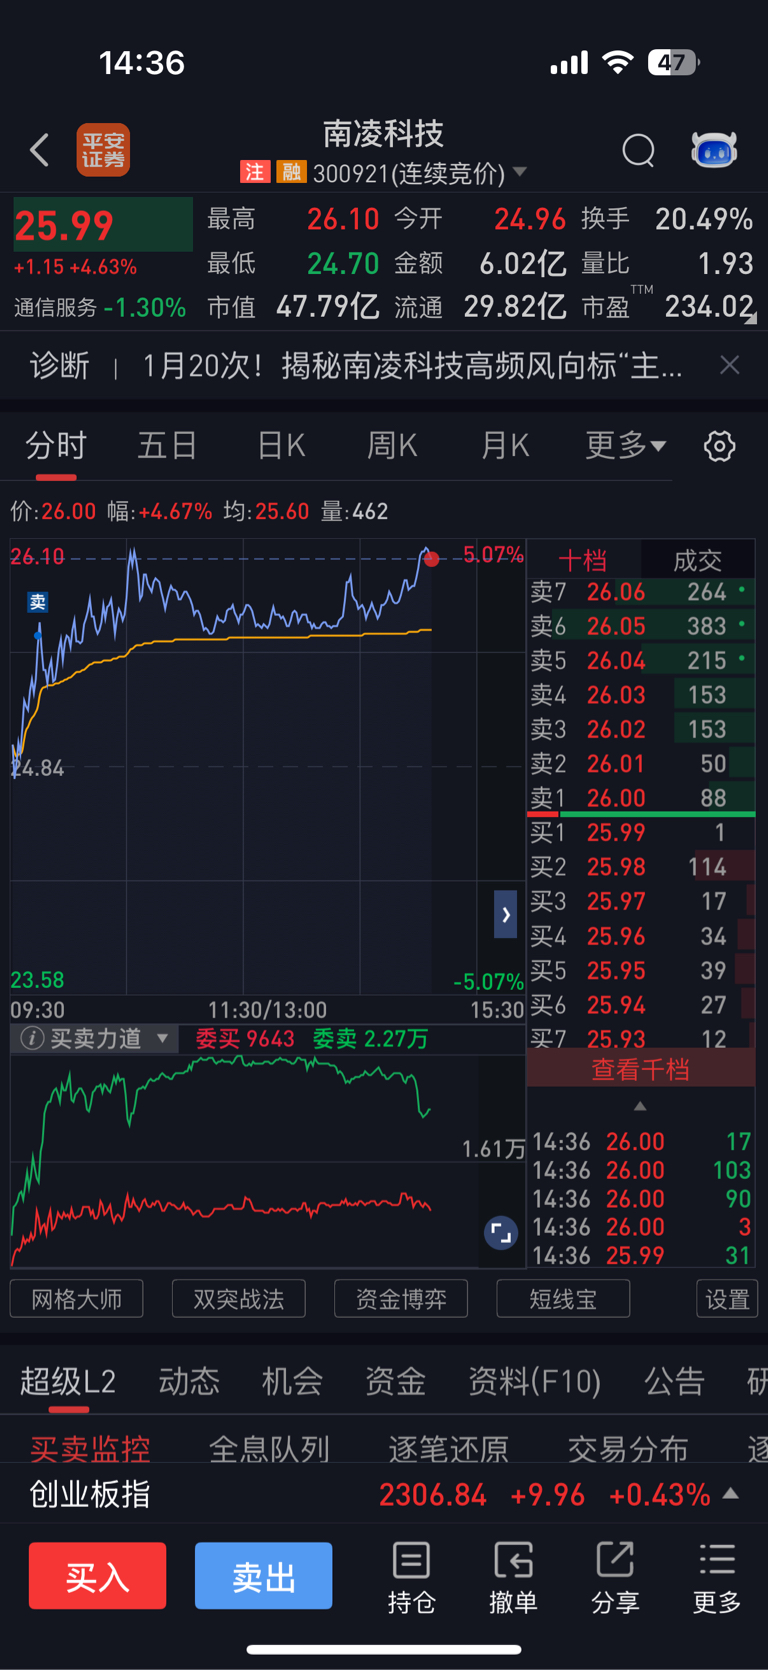Image resolution: width=768 pixels, height=1670 pixels.
Task: Open the 更多 menu icon at bottom
Action: (717, 1578)
